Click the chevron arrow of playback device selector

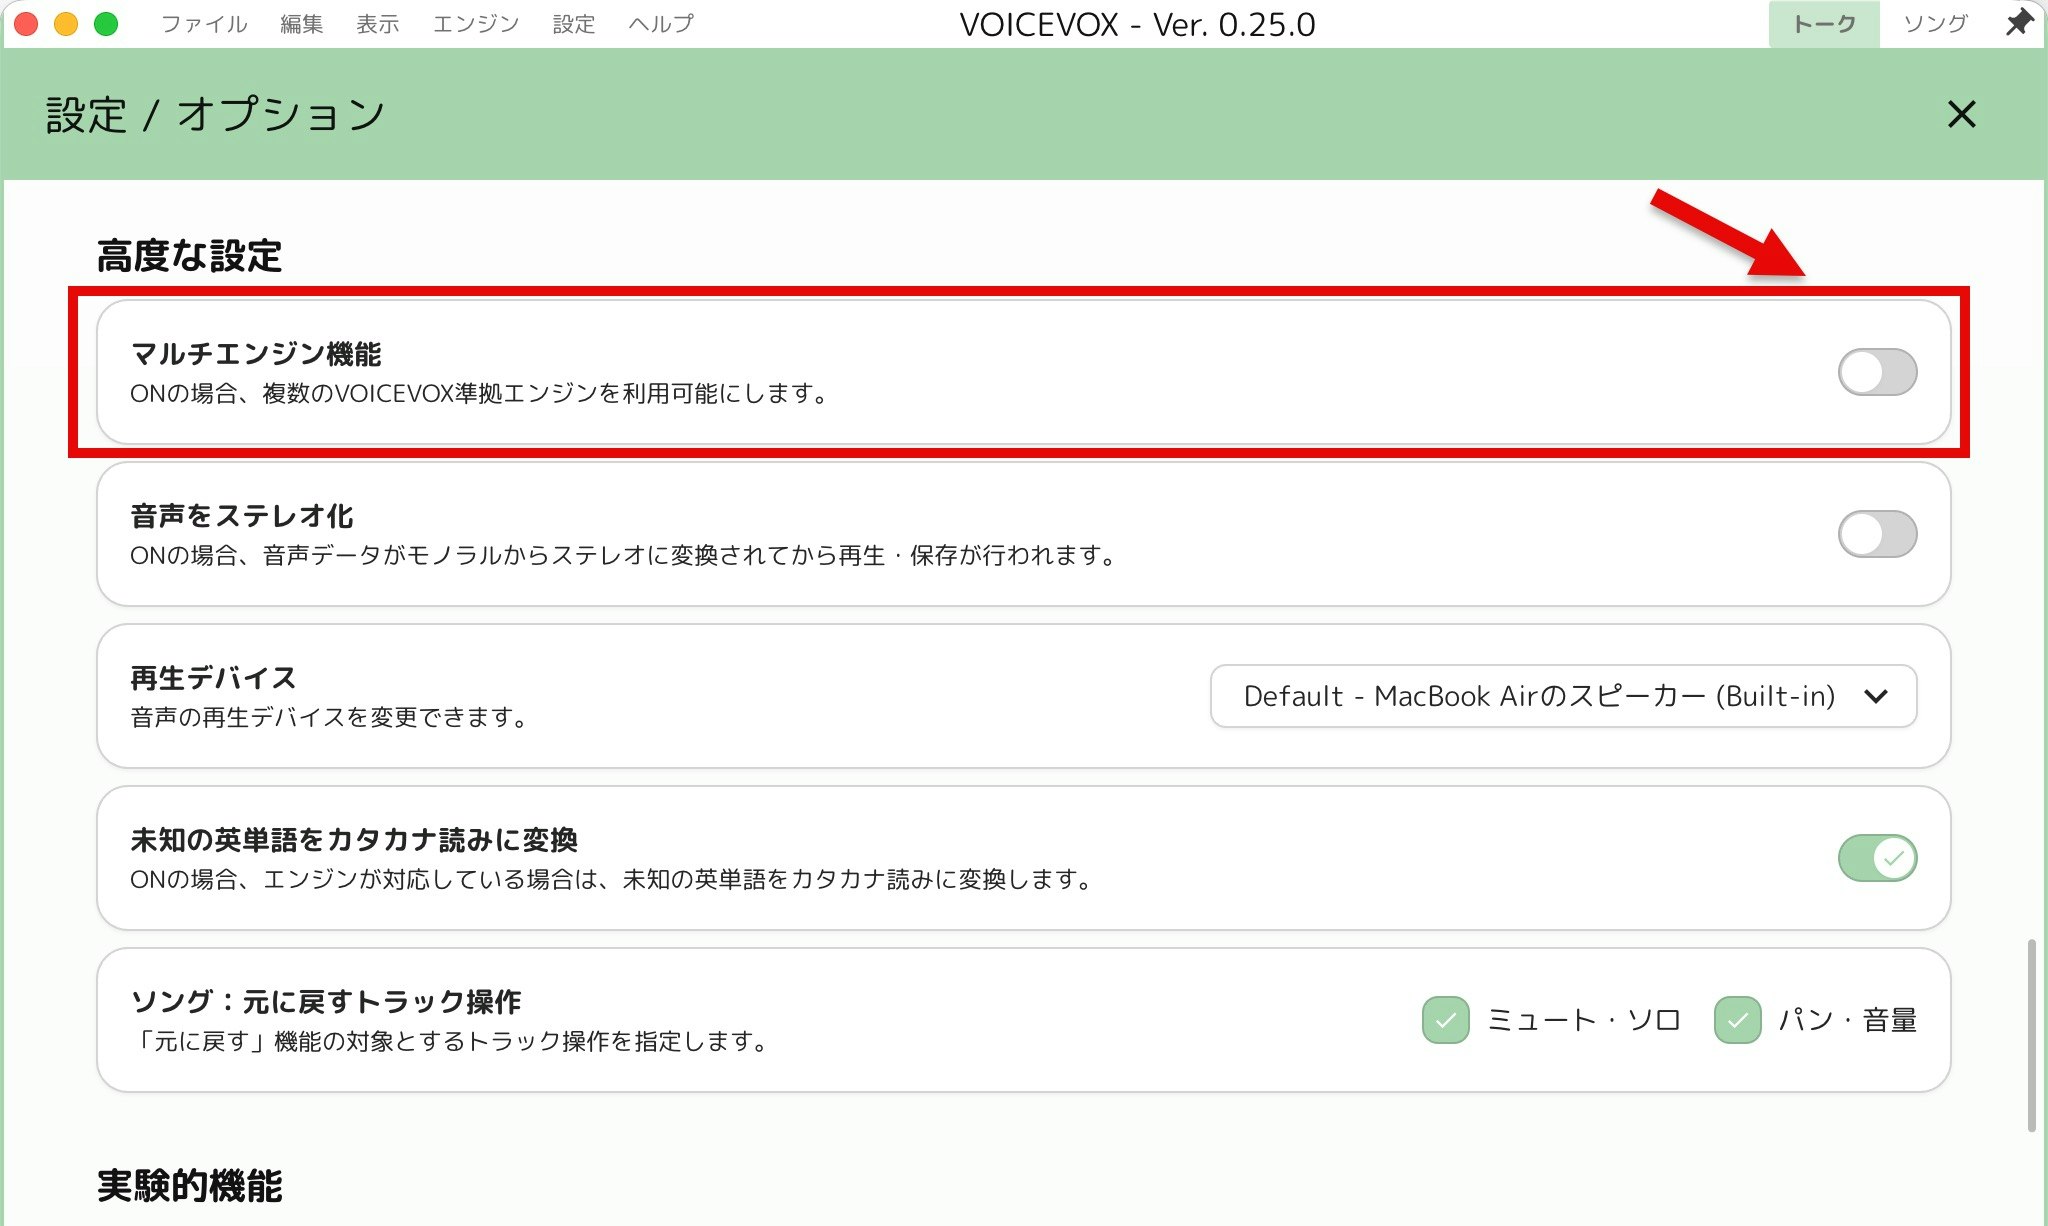click(1876, 696)
